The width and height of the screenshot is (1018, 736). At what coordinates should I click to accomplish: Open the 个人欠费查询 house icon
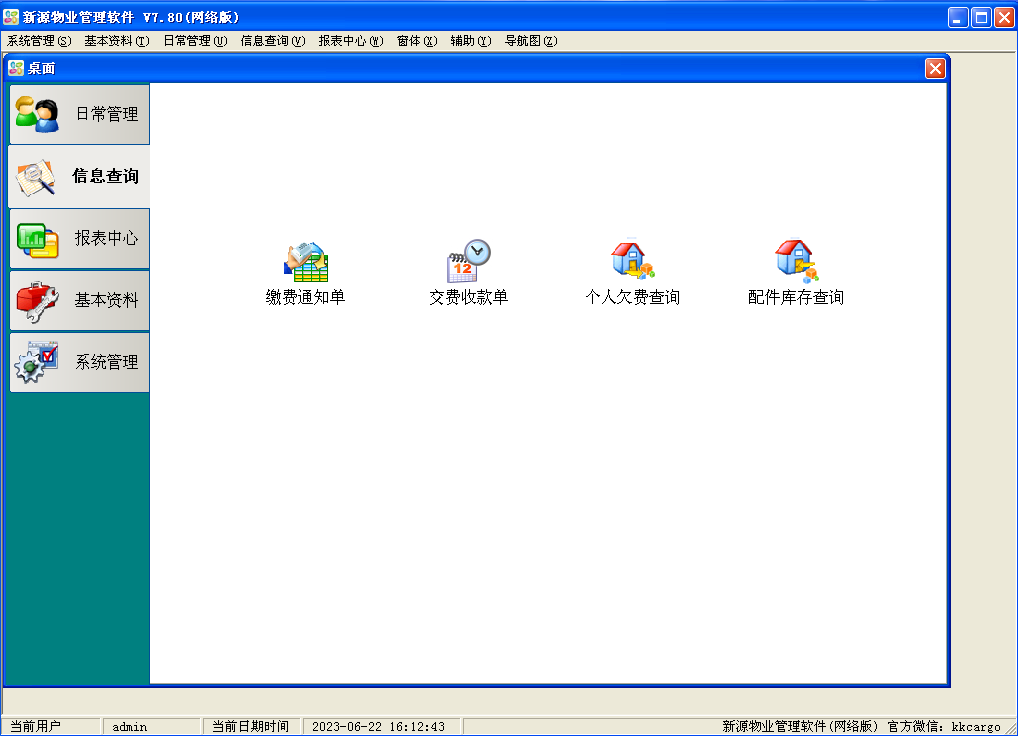[632, 260]
